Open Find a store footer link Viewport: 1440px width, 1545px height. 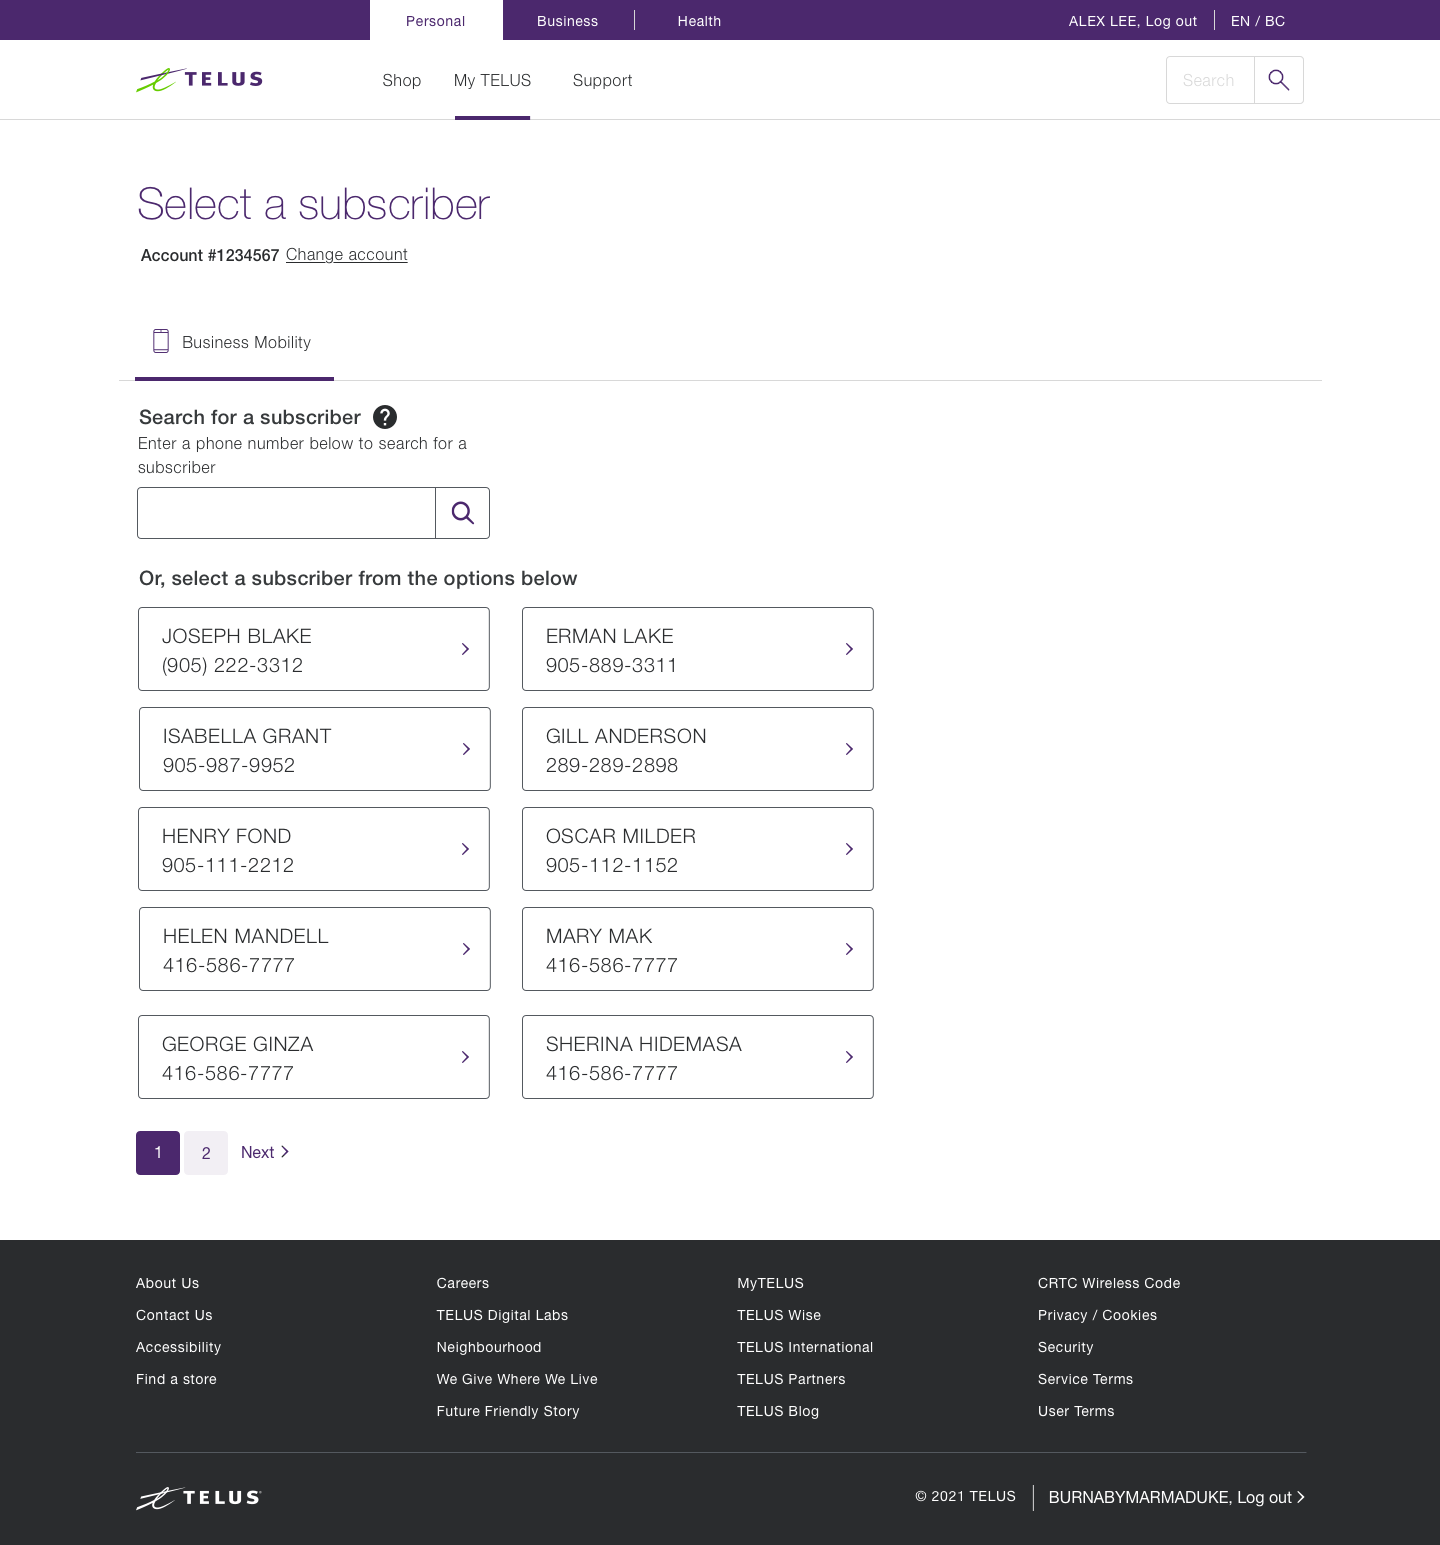(x=176, y=1379)
